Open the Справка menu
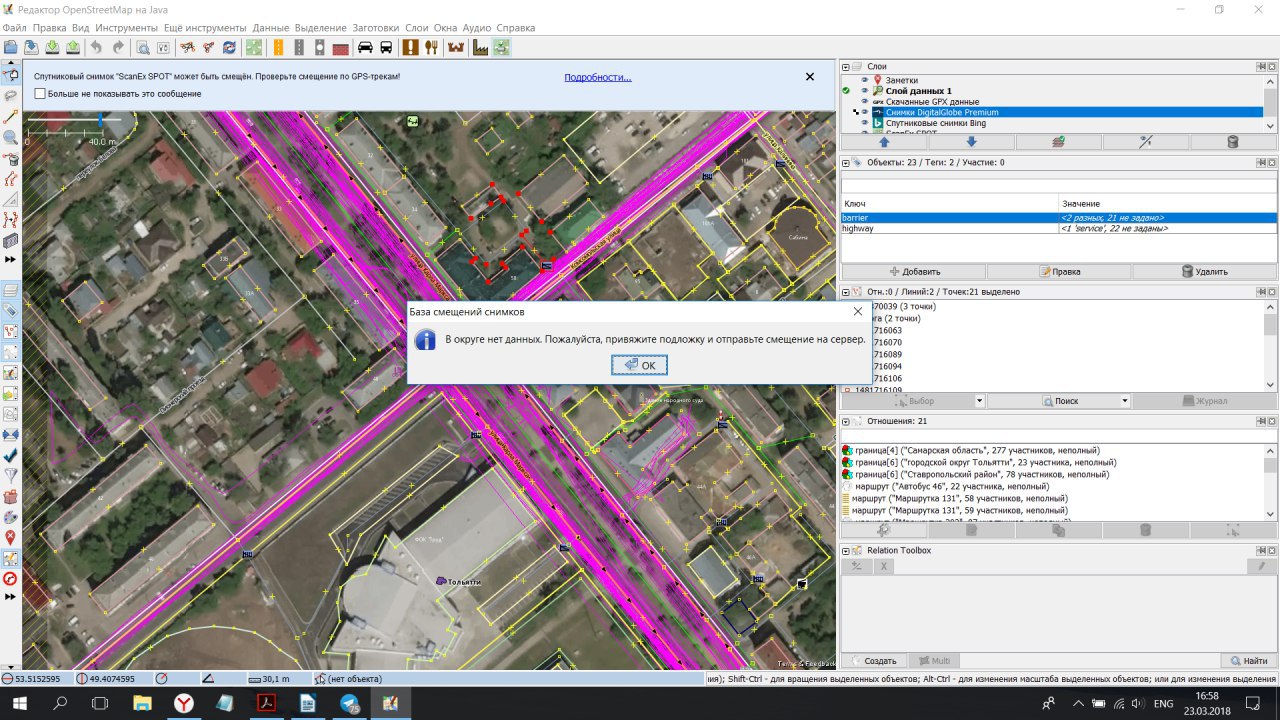This screenshot has width=1280, height=720. point(516,28)
